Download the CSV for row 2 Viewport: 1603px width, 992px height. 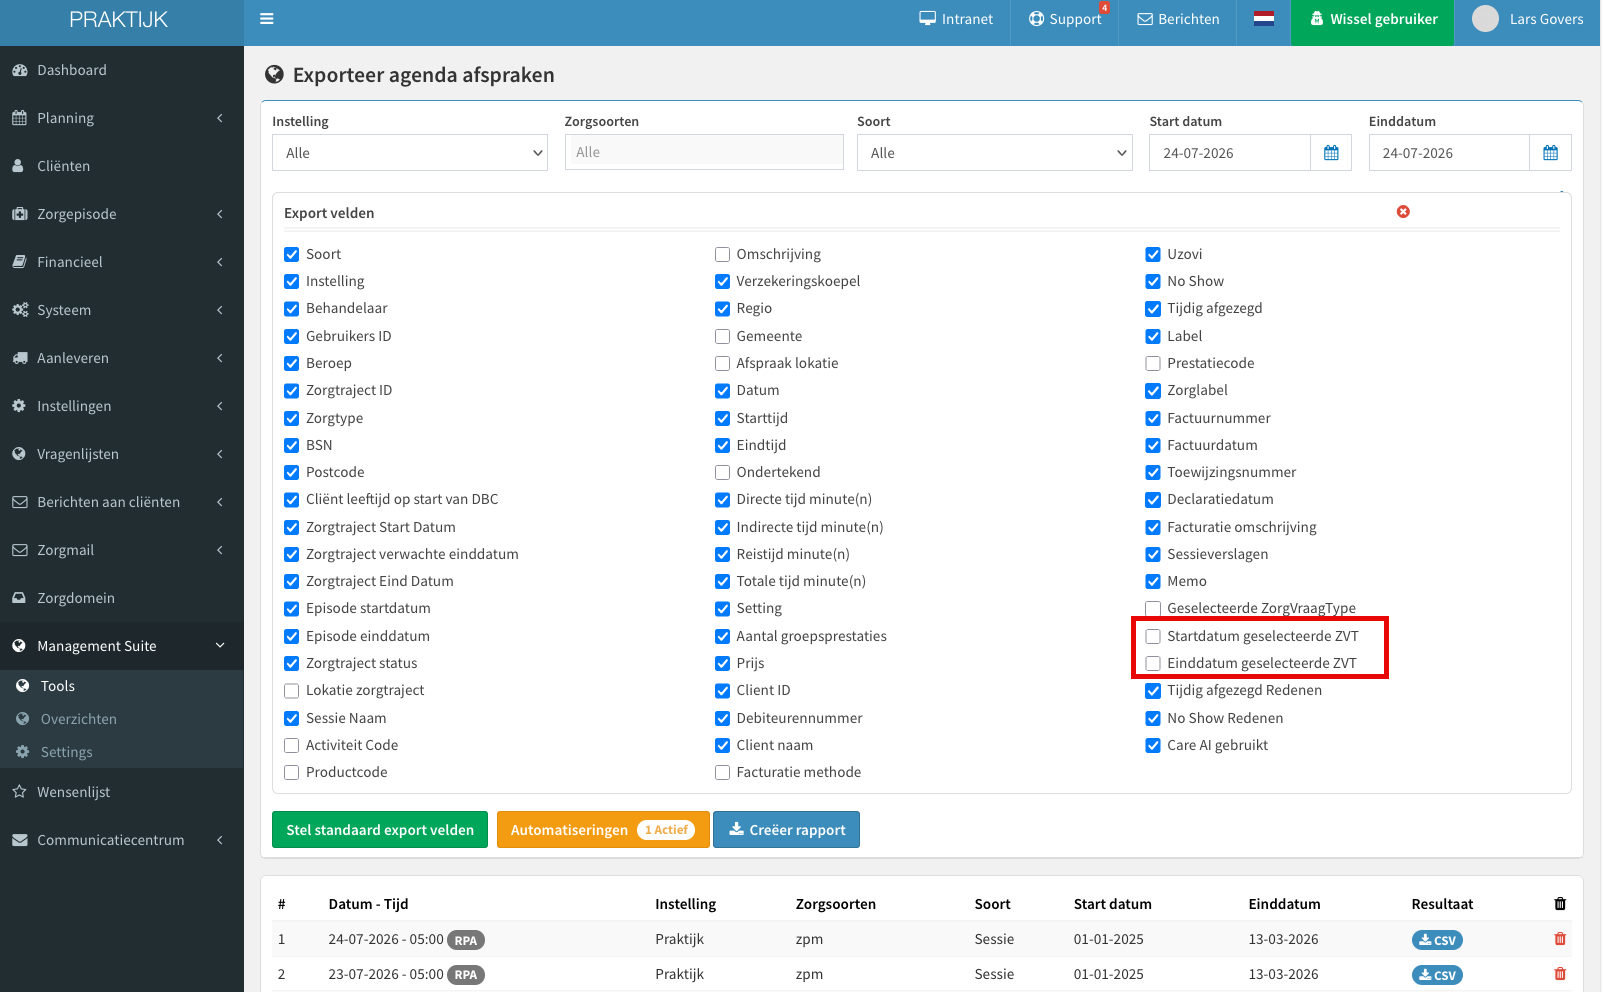point(1437,975)
